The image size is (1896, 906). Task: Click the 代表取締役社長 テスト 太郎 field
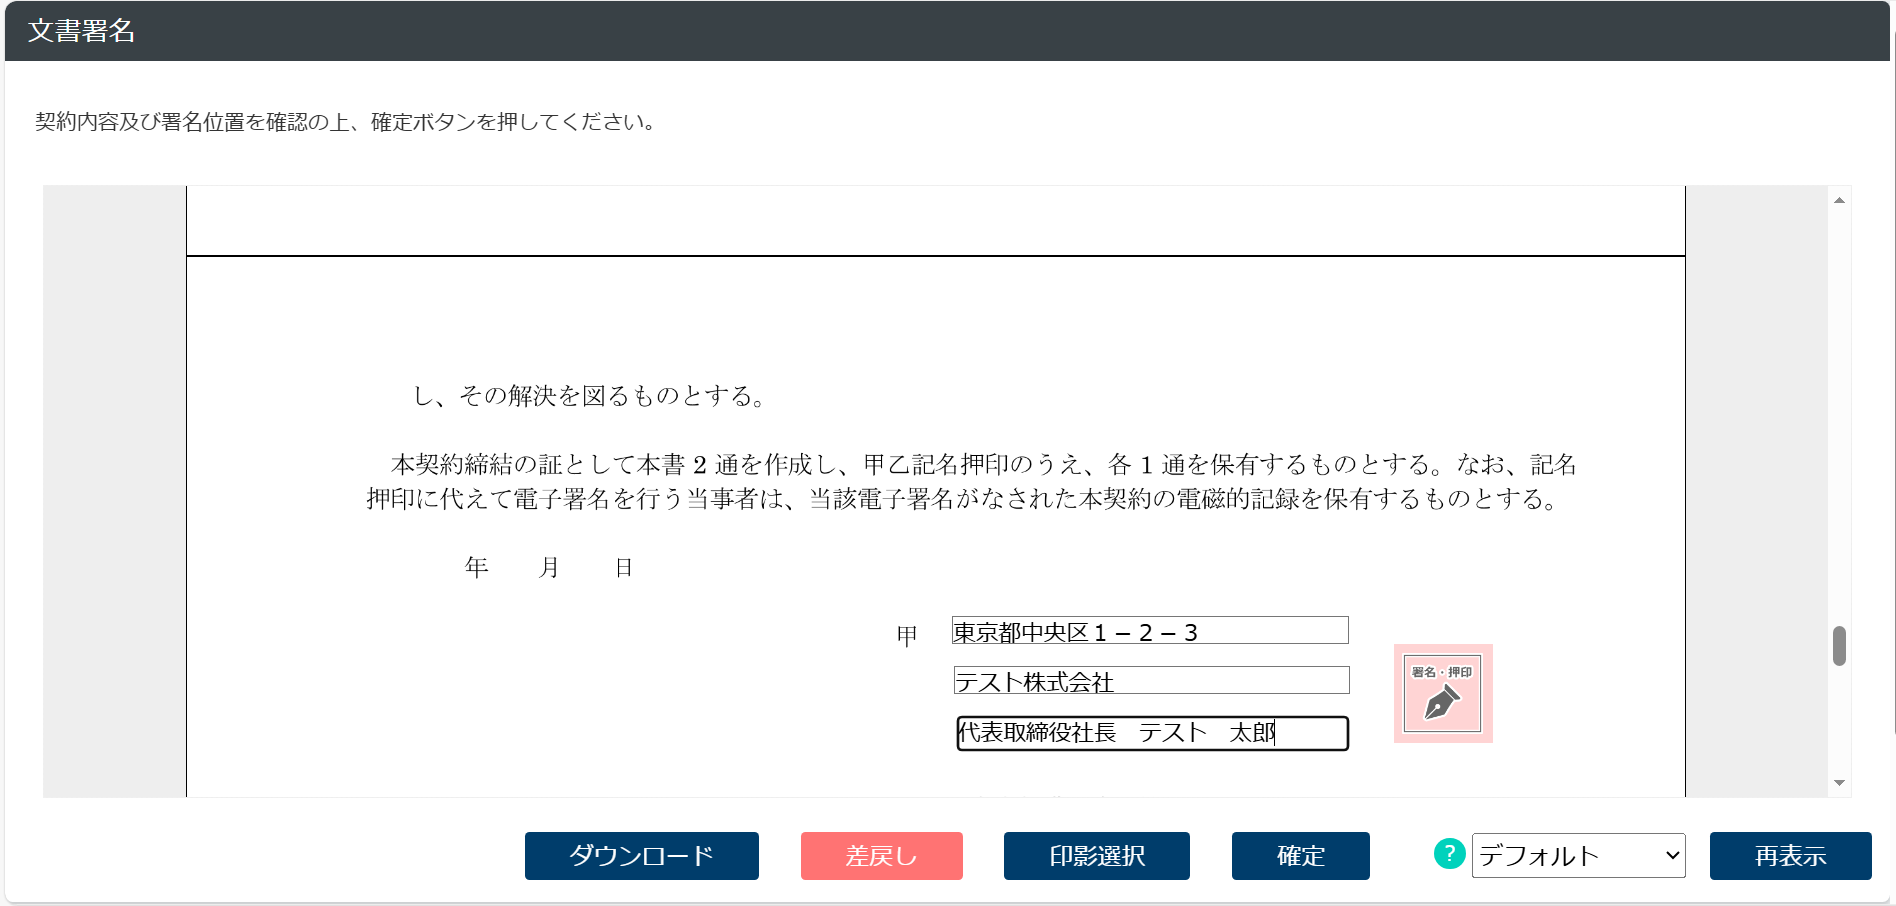pos(1152,733)
